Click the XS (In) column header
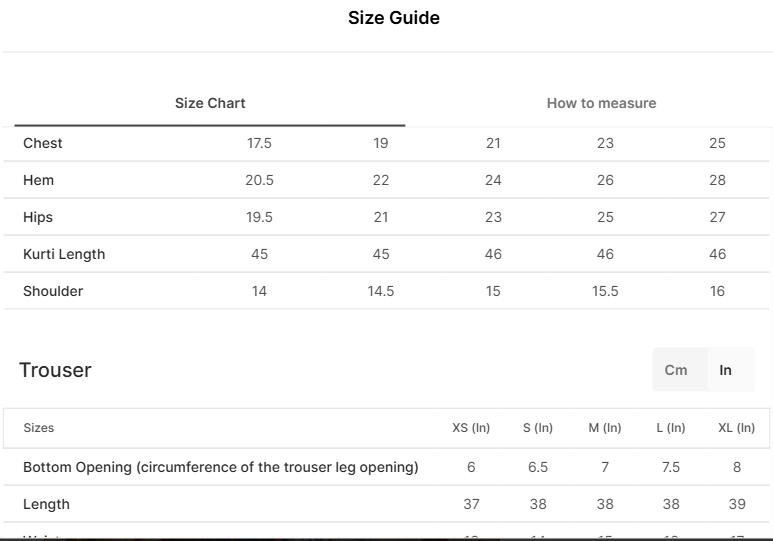The height and width of the screenshot is (541, 773). tap(471, 428)
